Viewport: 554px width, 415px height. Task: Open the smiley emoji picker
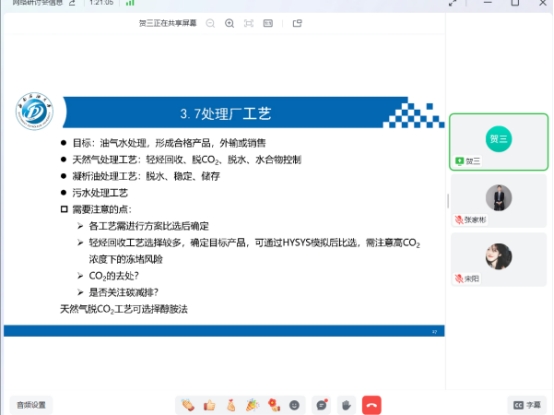click(294, 405)
